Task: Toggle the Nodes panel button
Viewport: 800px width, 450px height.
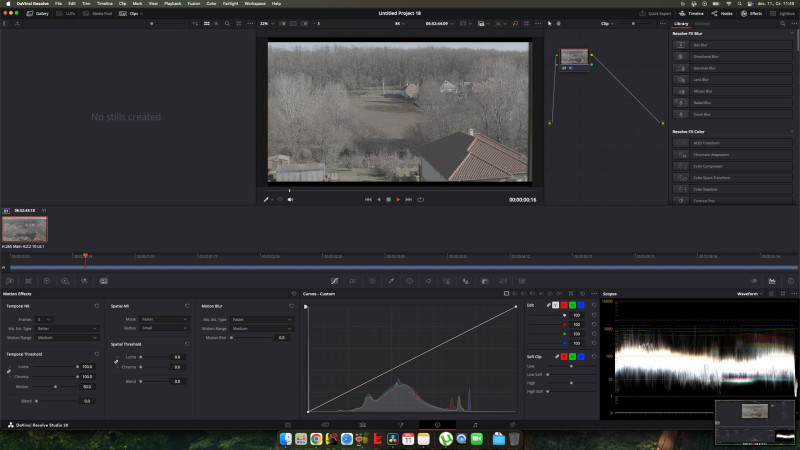Action: point(722,13)
